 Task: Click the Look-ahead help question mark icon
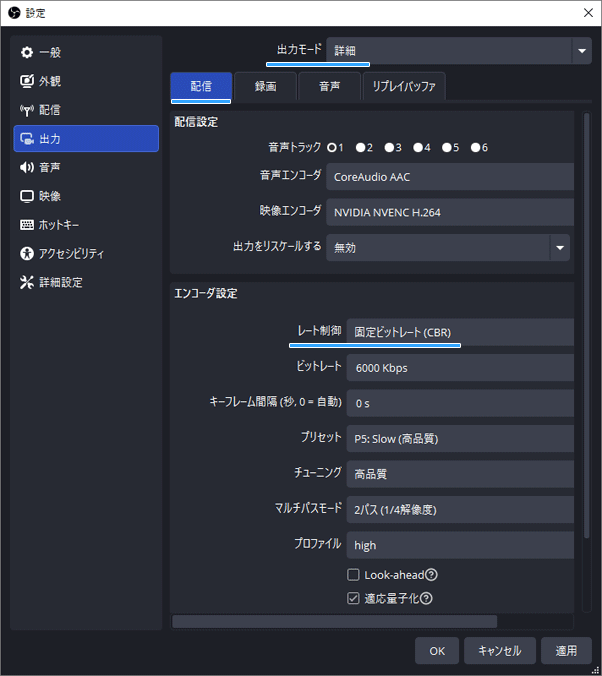431,575
